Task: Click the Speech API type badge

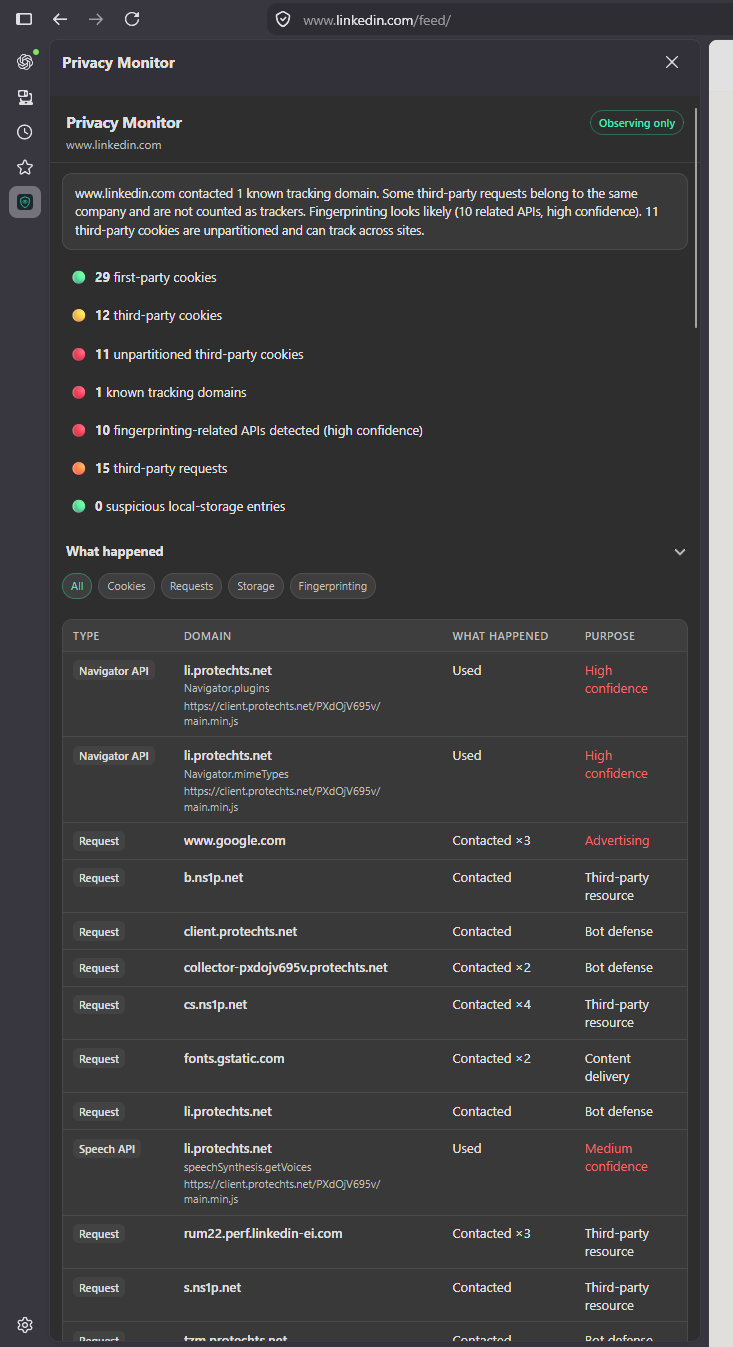Action: pos(107,1149)
